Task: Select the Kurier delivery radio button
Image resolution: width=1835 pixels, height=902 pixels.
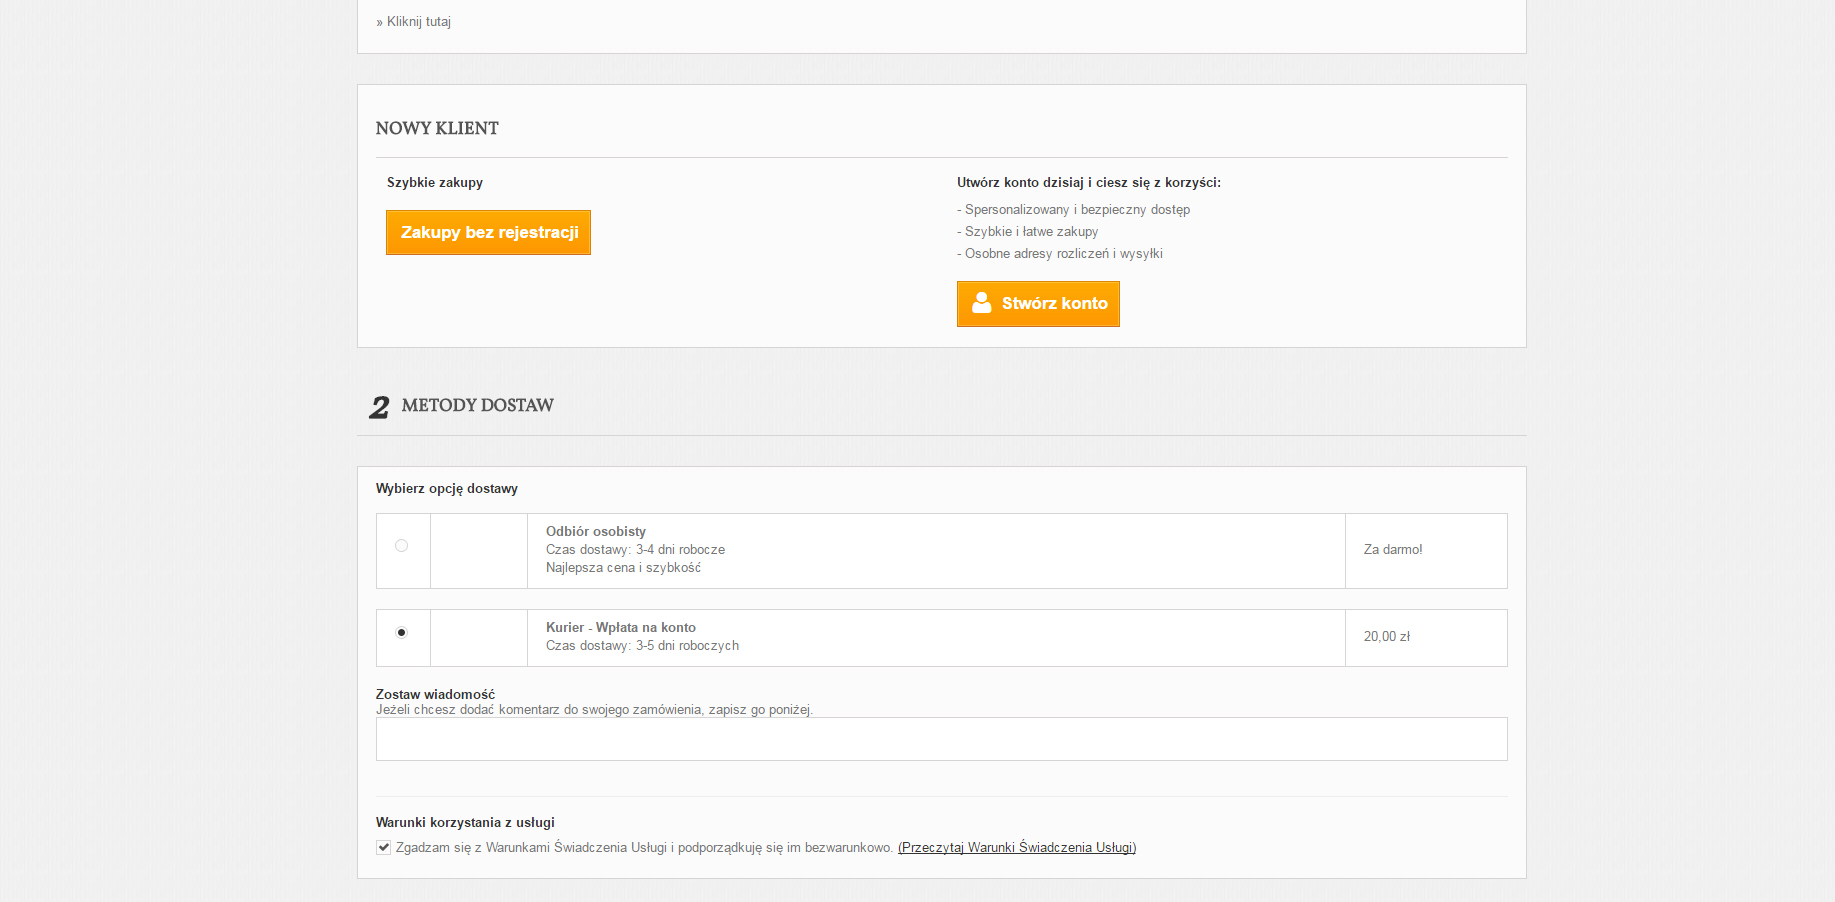Action: pyautogui.click(x=402, y=633)
